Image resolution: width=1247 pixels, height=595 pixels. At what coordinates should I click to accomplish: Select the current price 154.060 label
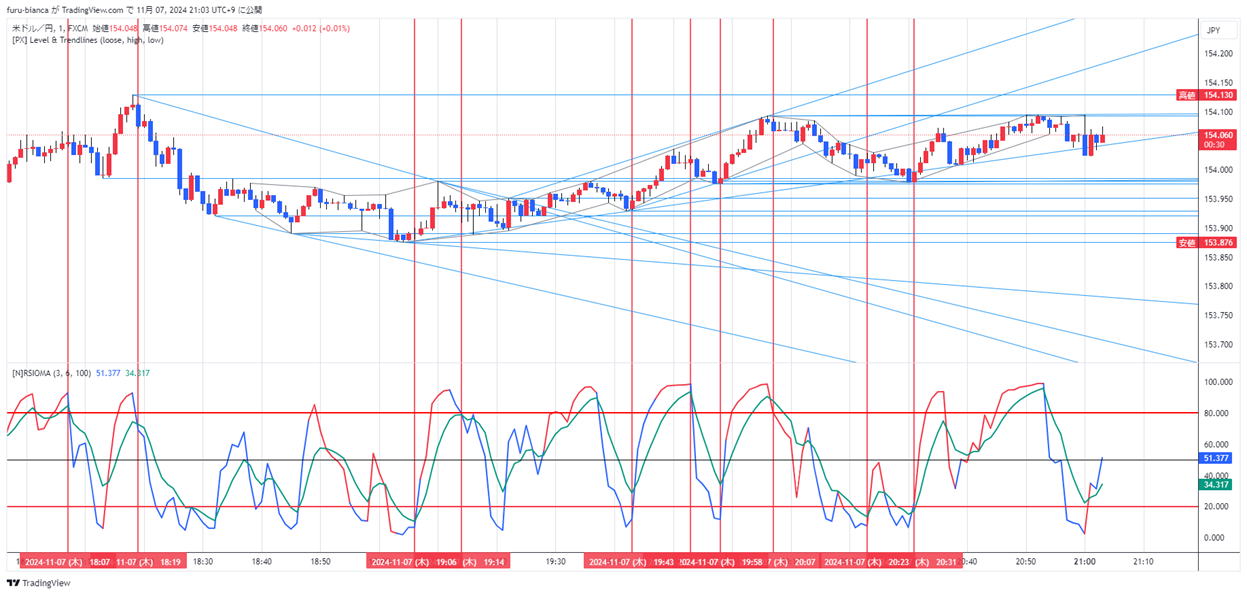coord(1217,135)
